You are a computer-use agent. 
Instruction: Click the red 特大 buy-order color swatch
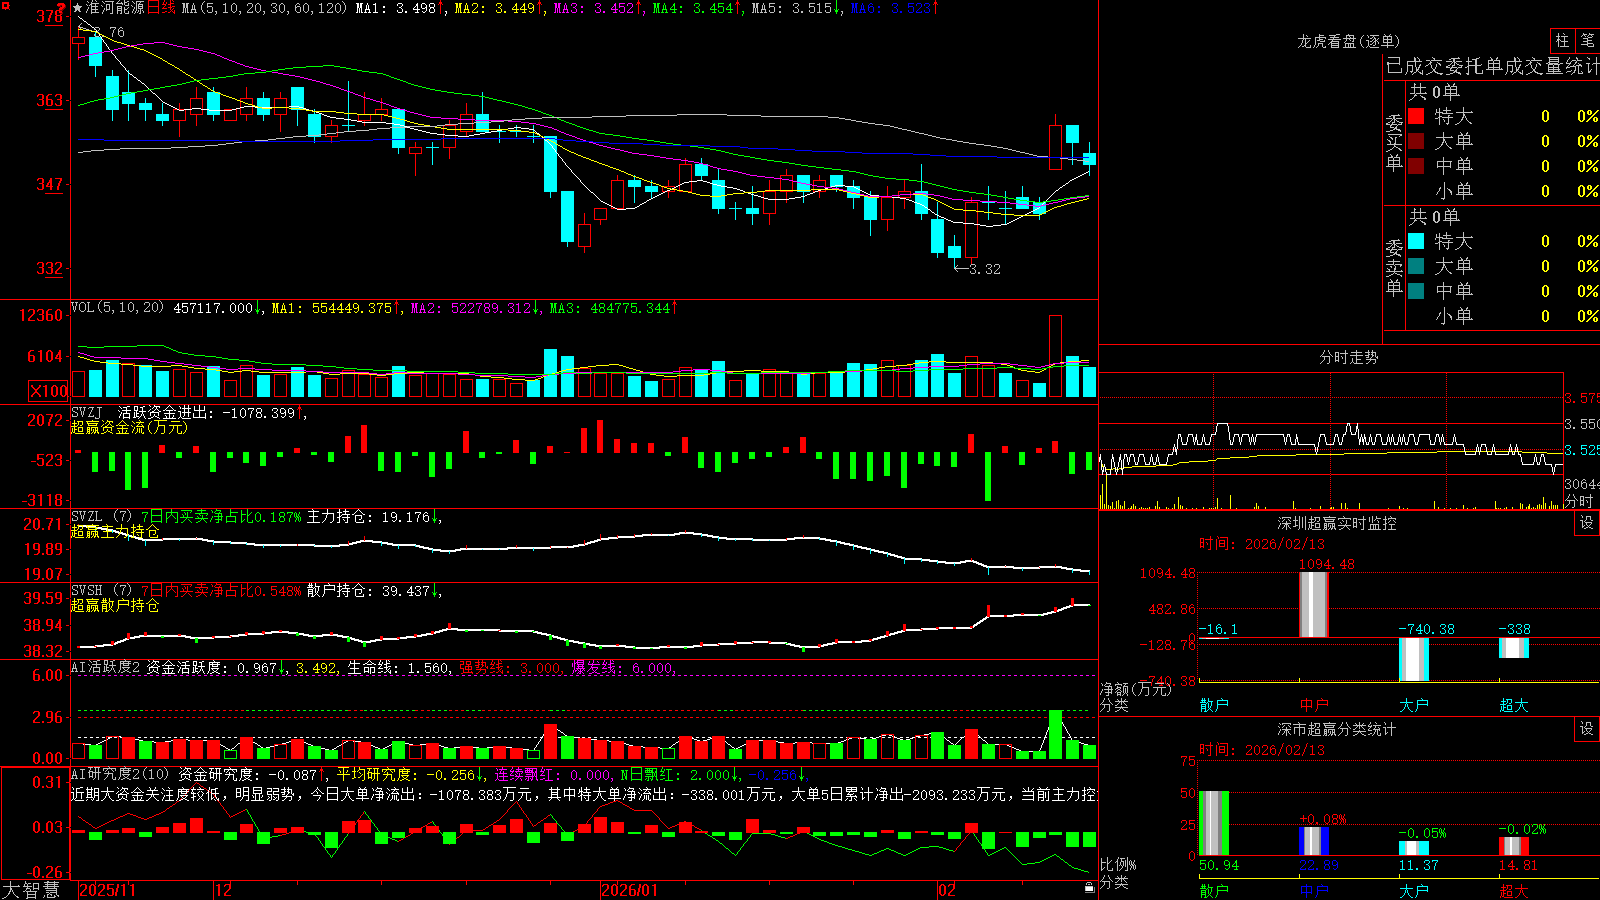1416,116
